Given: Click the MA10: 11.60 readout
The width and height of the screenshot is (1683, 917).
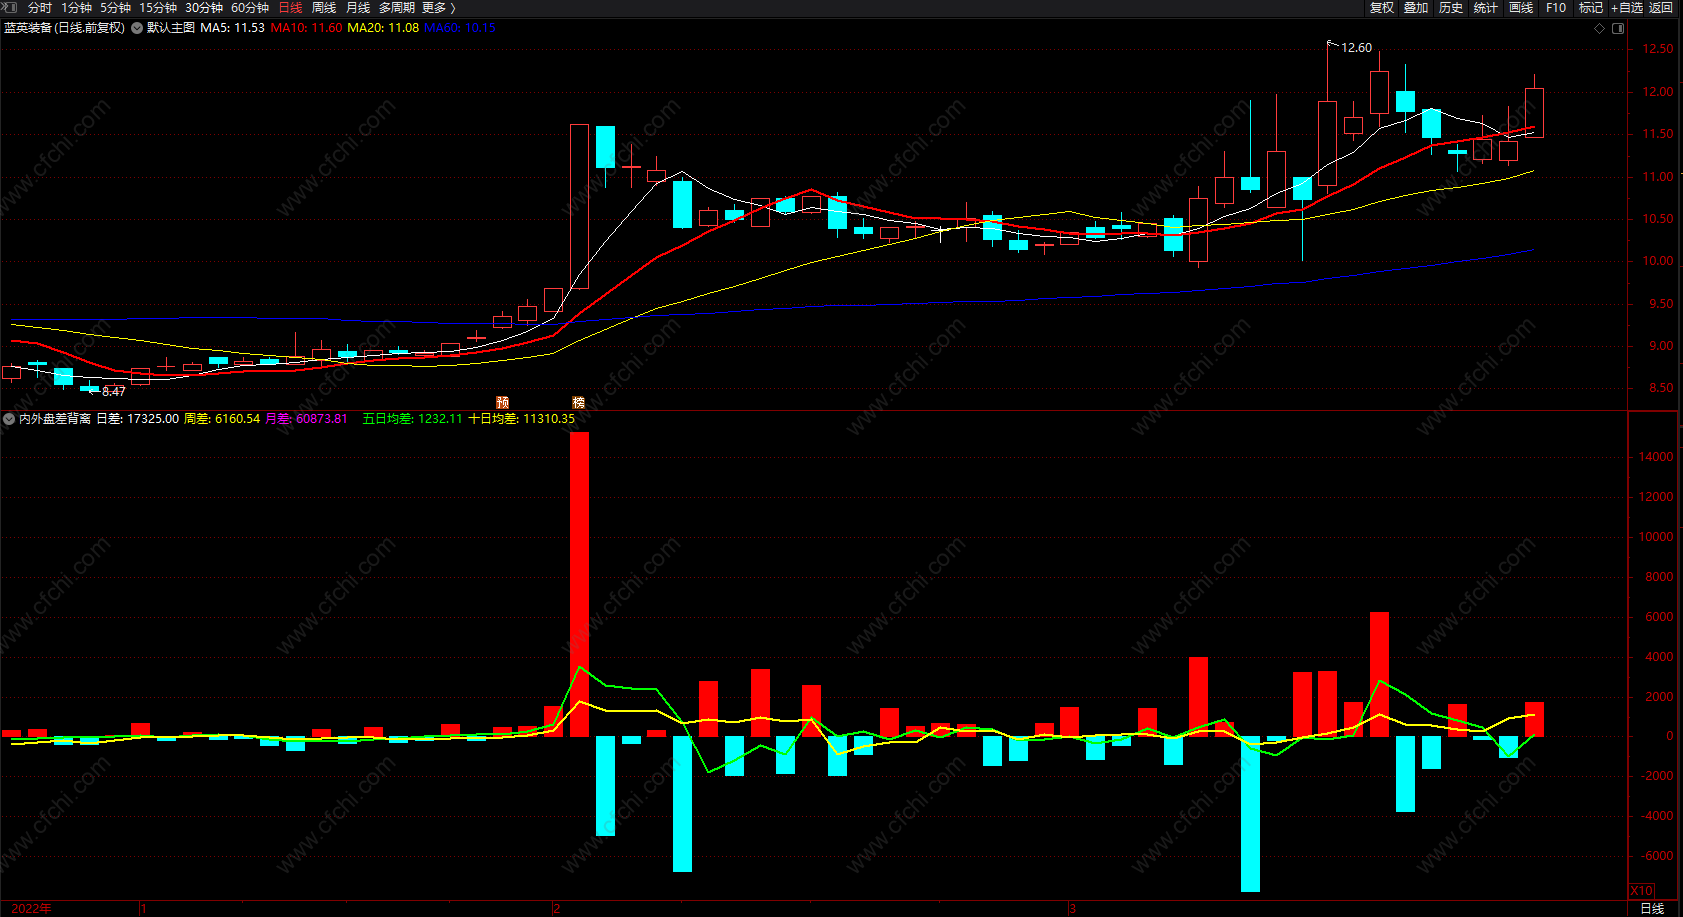Looking at the screenshot, I should tap(306, 28).
